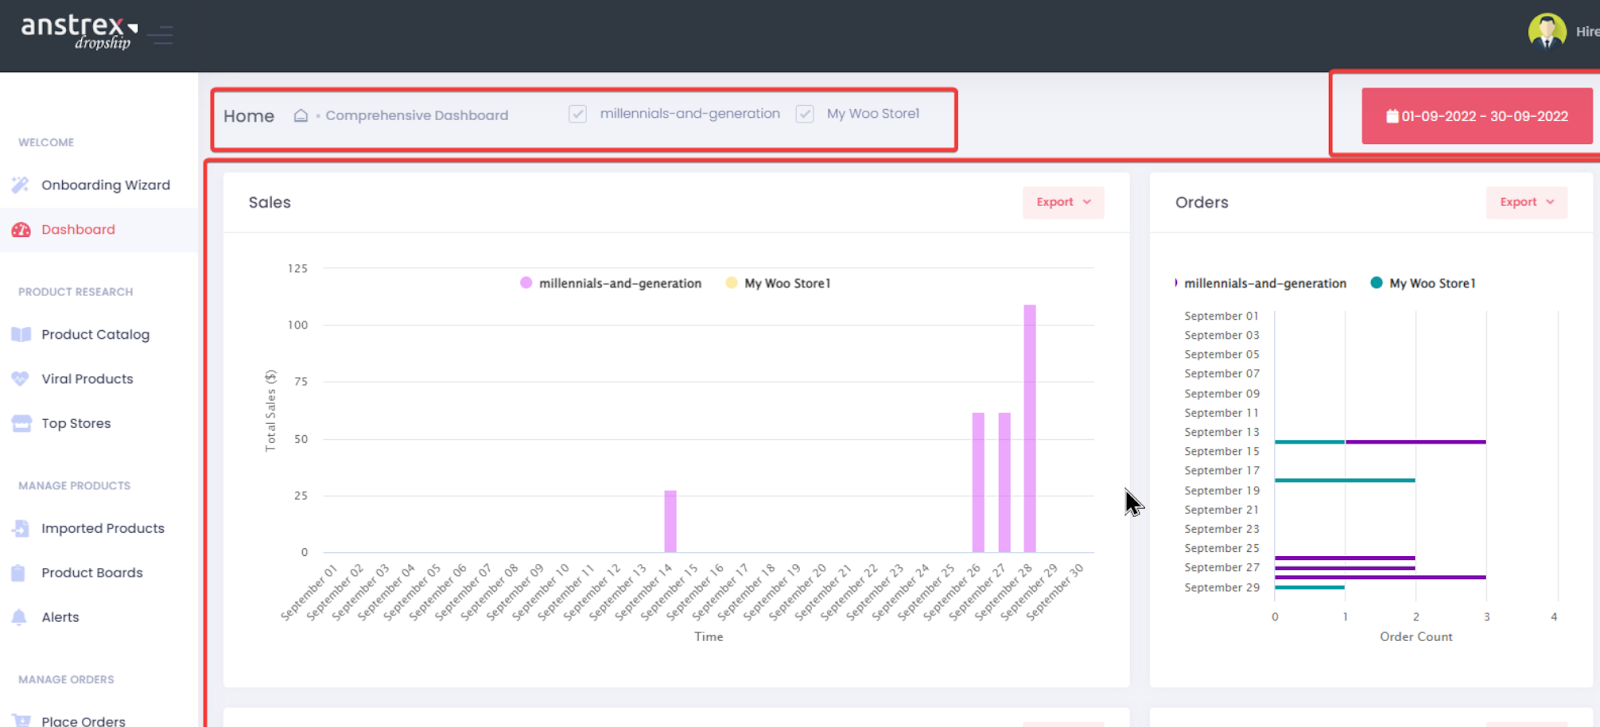Screen dimensions: 1600x727
Task: Open Alerts in the sidebar
Action: [60, 617]
